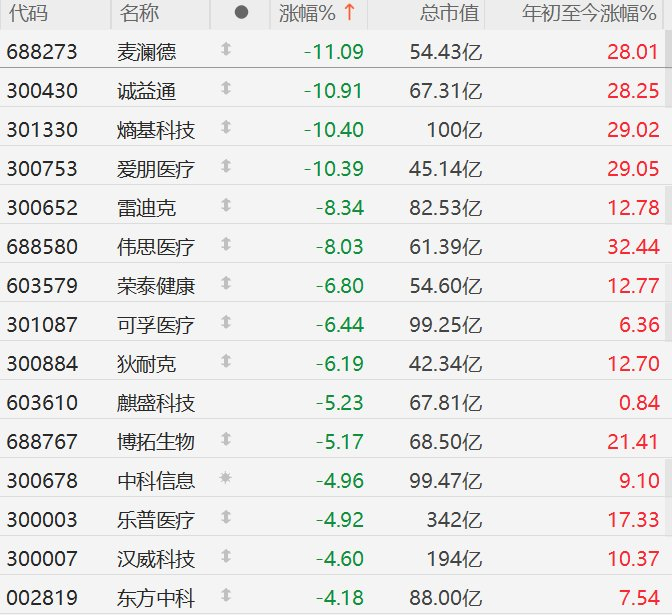The width and height of the screenshot is (672, 615).
Task: Click market cap 100亿
Action: (x=455, y=130)
